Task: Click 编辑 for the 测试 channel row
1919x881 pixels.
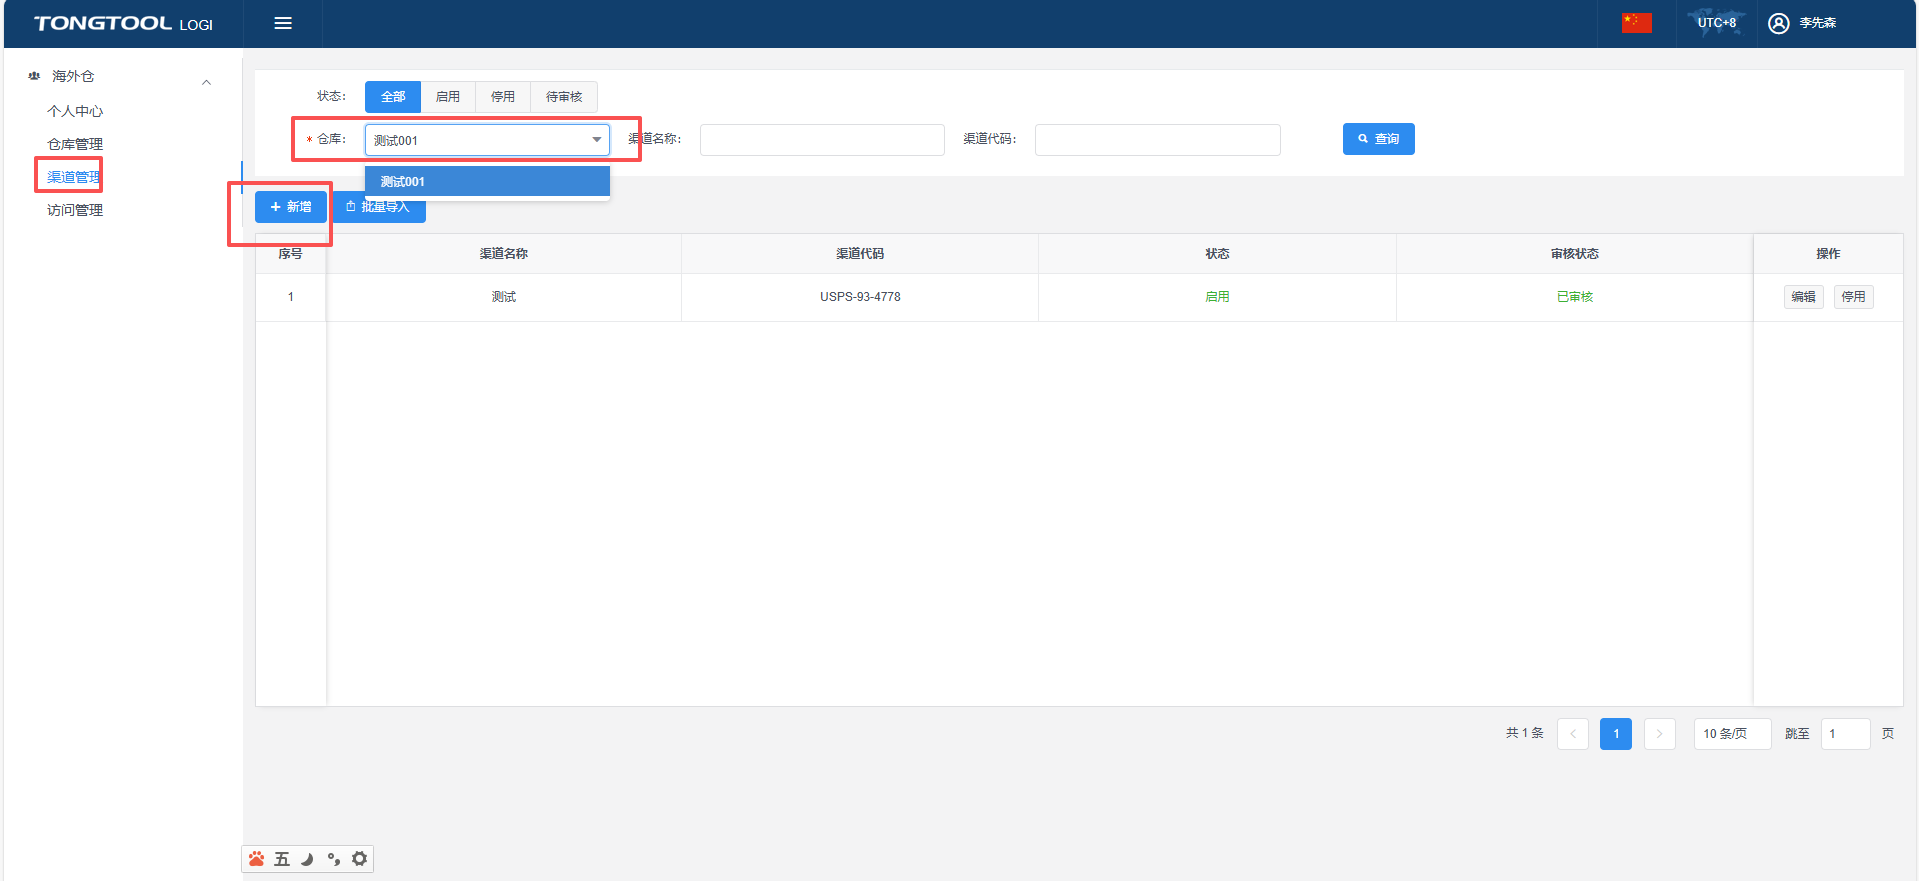Action: point(1803,297)
